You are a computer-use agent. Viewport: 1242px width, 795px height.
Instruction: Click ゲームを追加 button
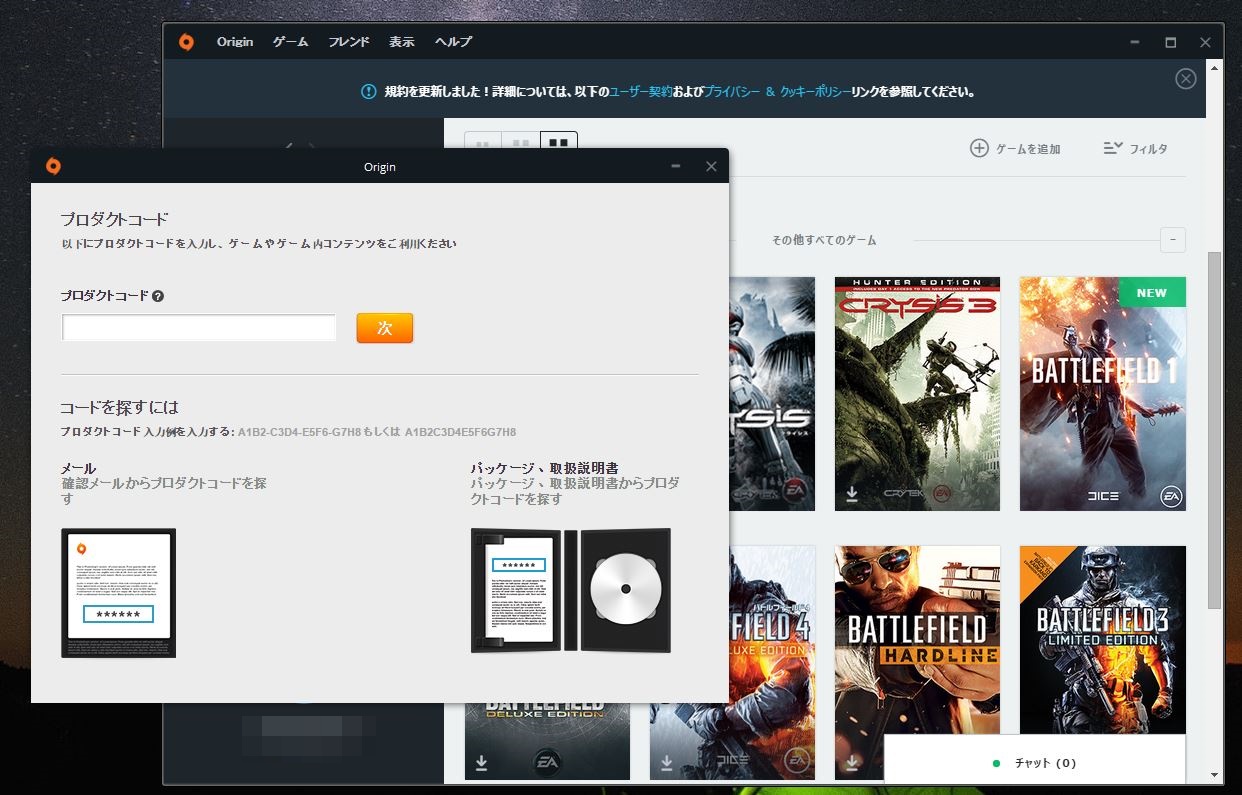tap(1015, 149)
